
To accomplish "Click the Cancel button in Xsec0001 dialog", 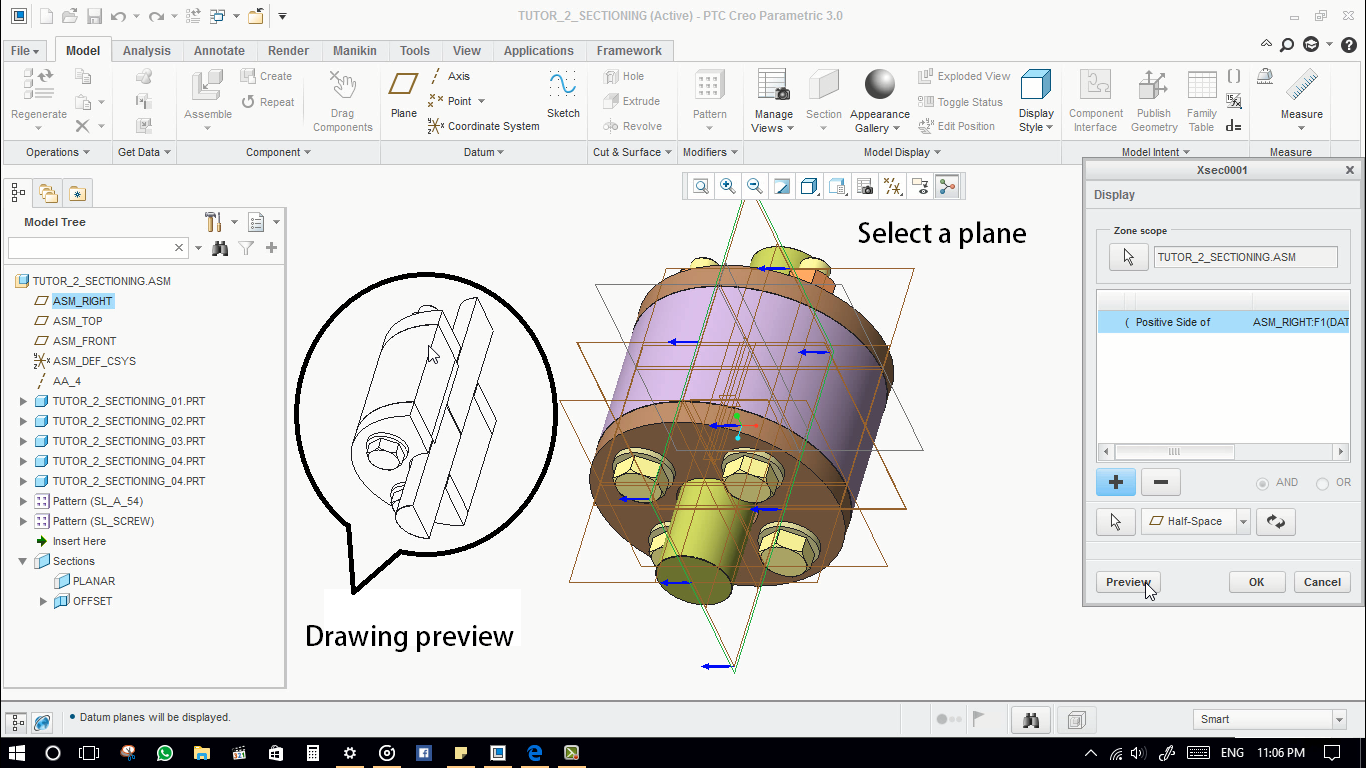I will coord(1322,582).
